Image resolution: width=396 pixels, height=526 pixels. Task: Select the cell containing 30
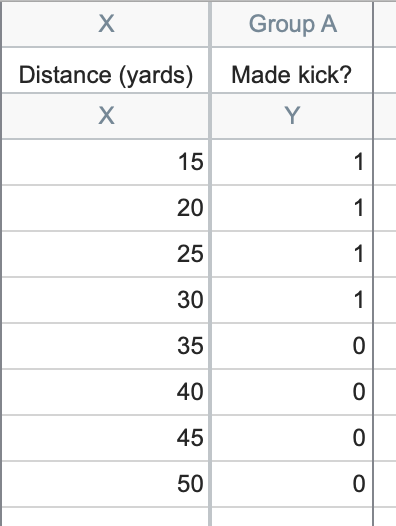(x=105, y=300)
